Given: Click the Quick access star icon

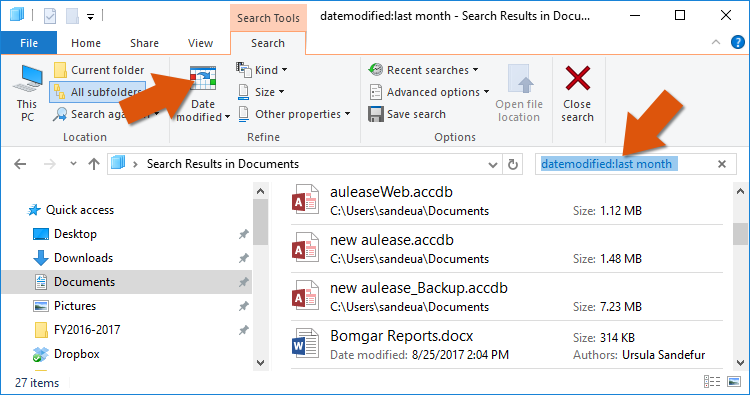Looking at the screenshot, I should 33,210.
